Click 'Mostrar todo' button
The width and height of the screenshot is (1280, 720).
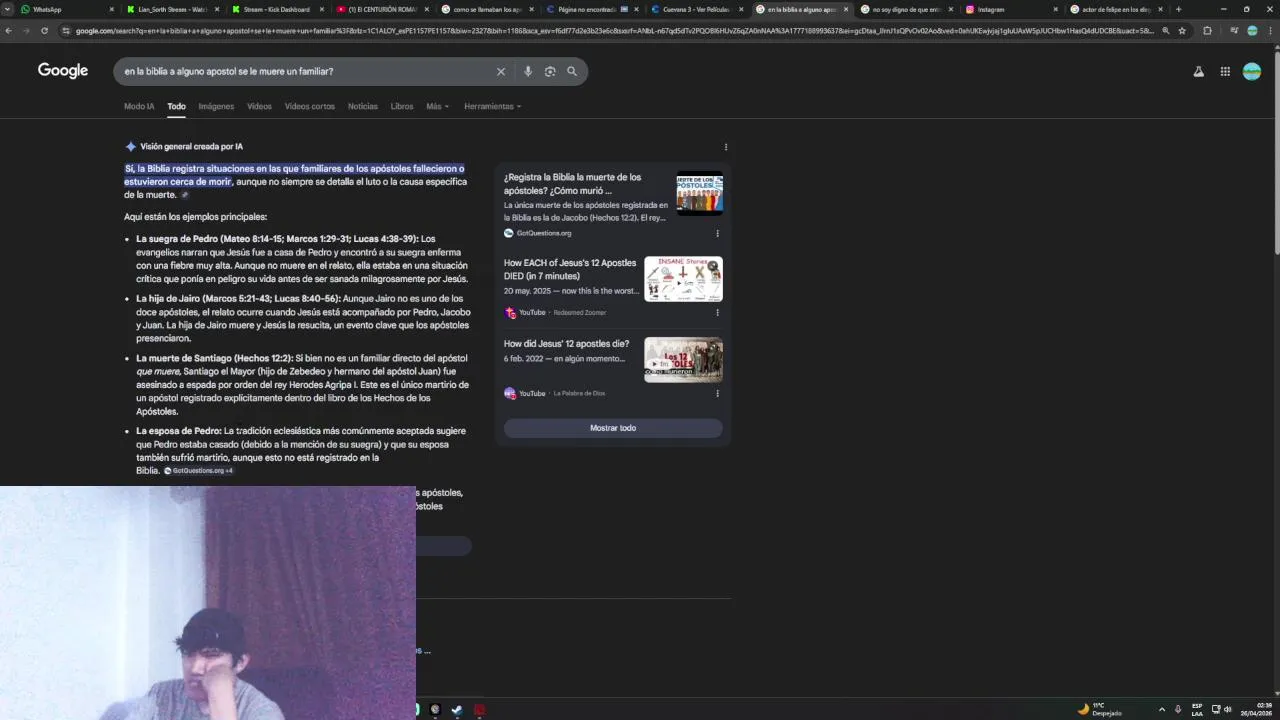[613, 428]
